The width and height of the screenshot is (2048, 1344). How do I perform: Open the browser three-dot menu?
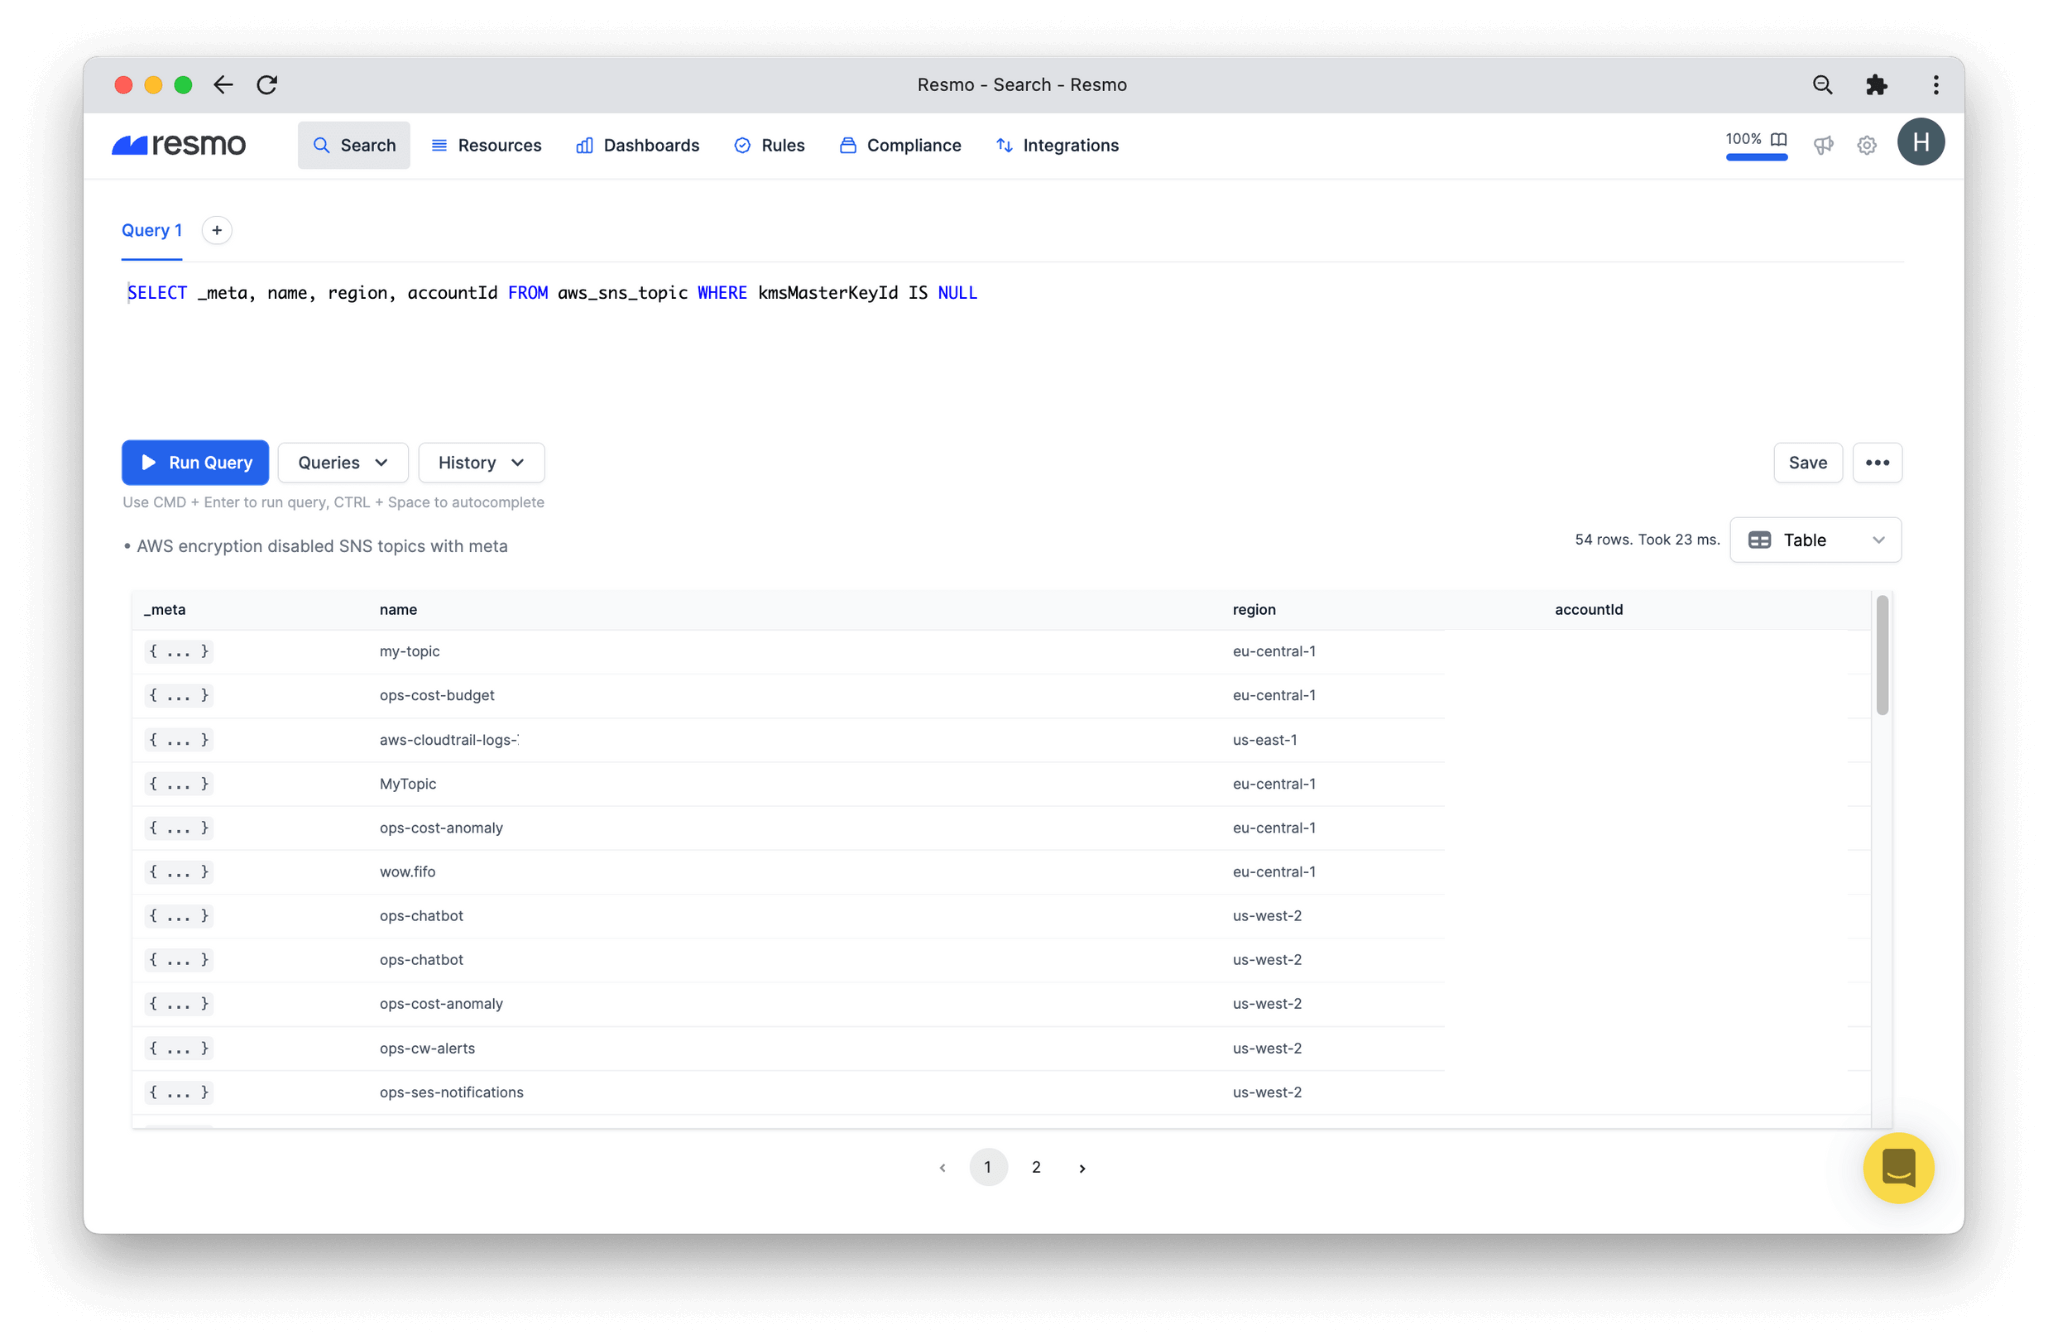pos(1935,85)
